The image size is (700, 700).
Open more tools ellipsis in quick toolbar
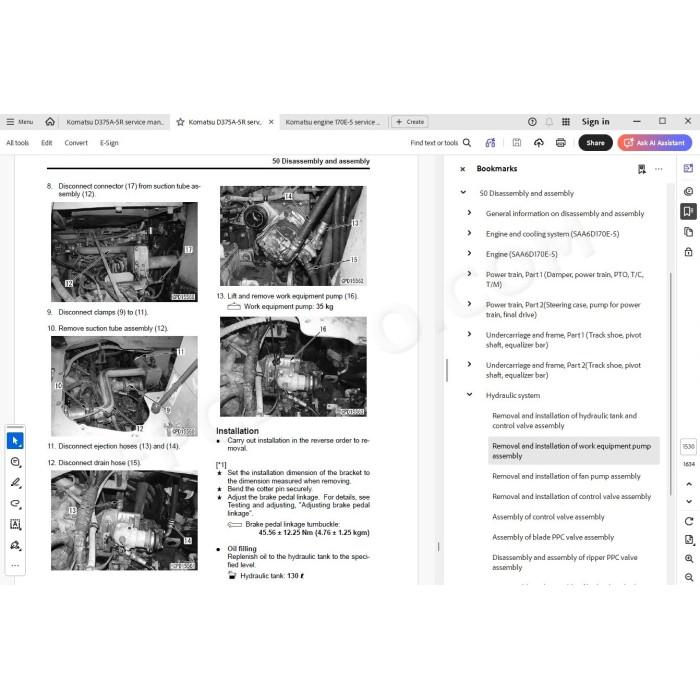[x=15, y=566]
